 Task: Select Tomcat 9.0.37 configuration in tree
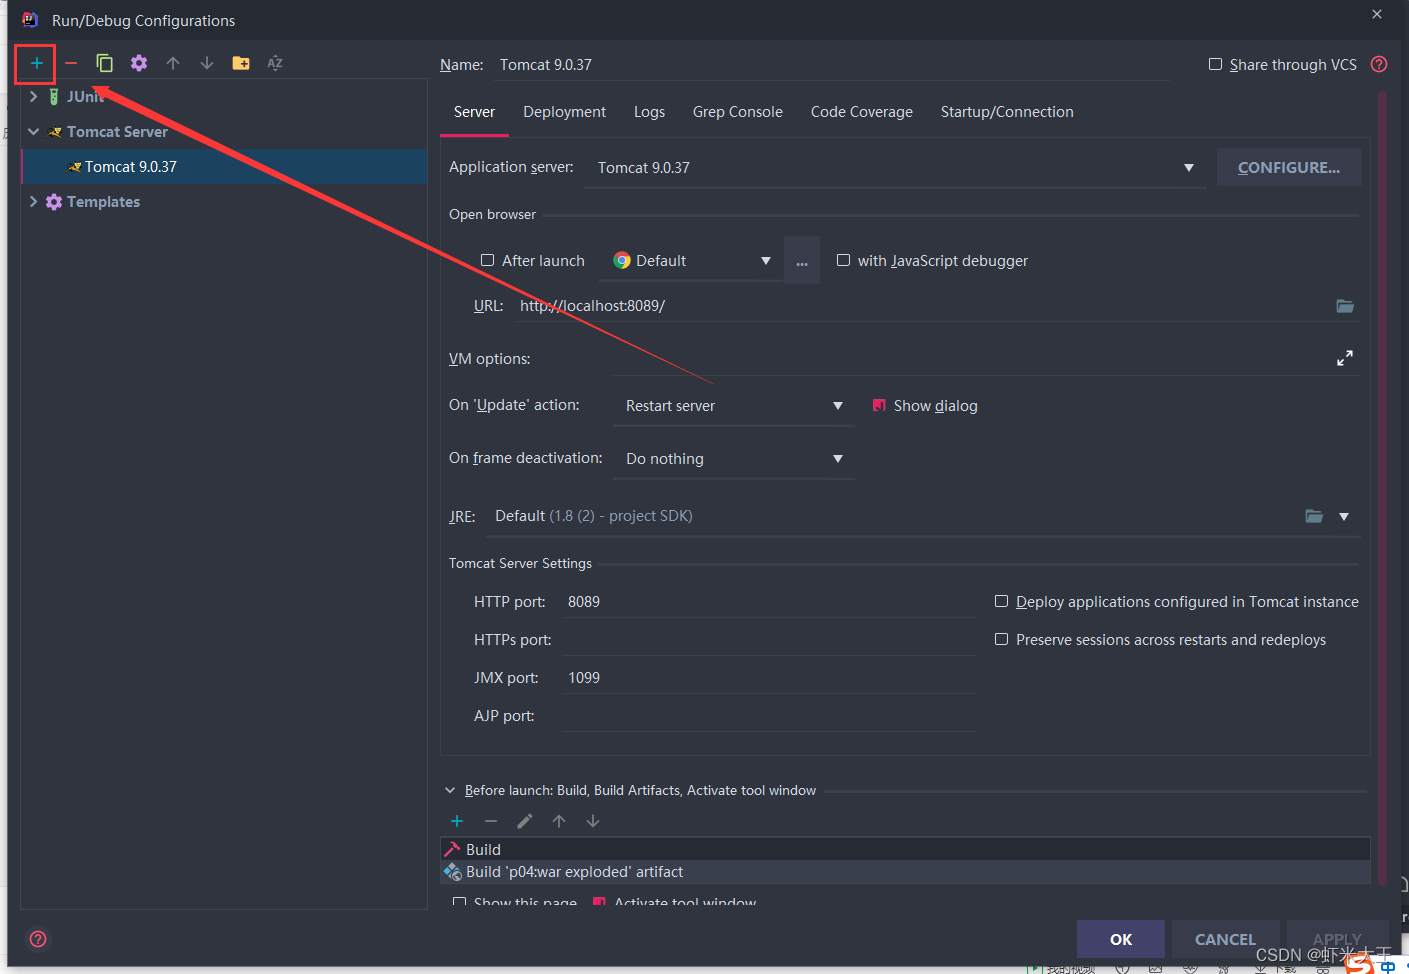[x=225, y=166]
